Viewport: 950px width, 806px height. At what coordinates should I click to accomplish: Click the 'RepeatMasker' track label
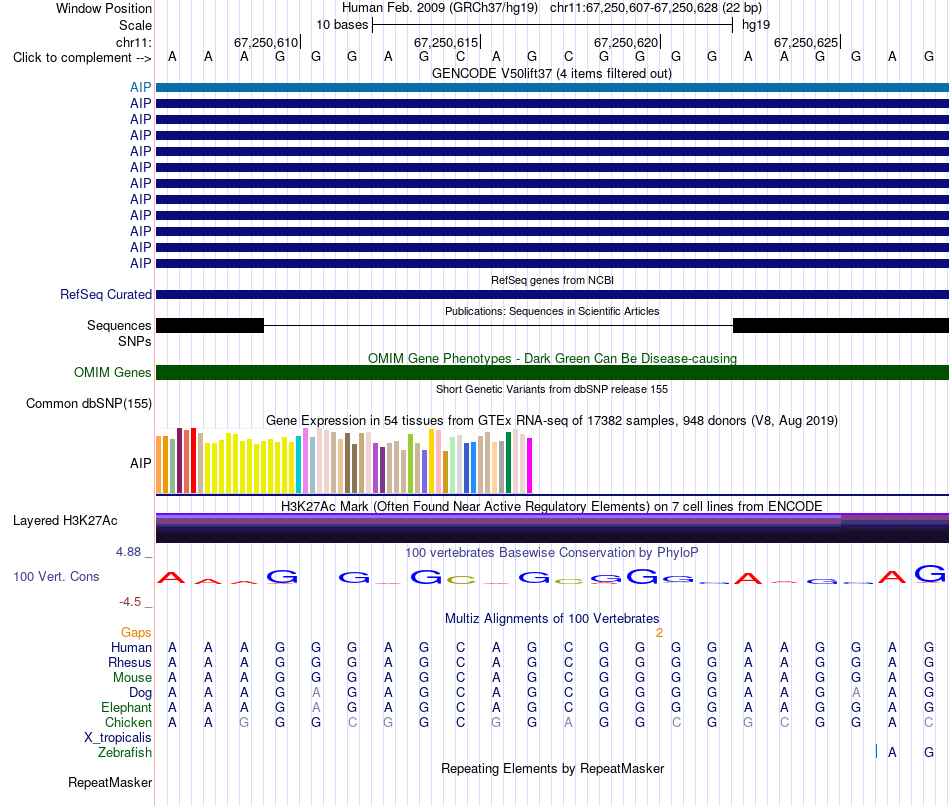tap(110, 782)
